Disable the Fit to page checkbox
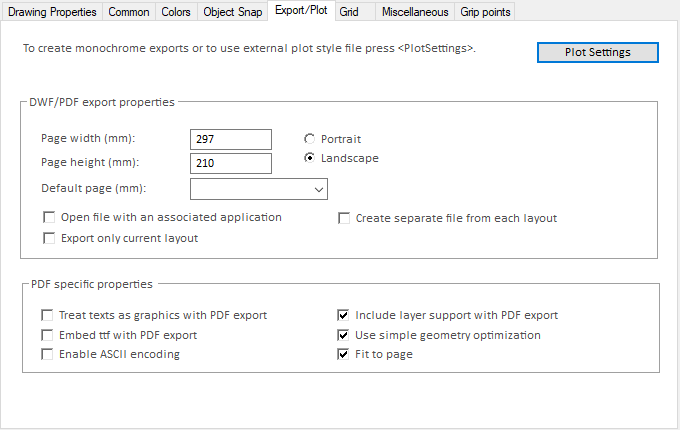Screen dimensions: 680x430 (x=343, y=354)
